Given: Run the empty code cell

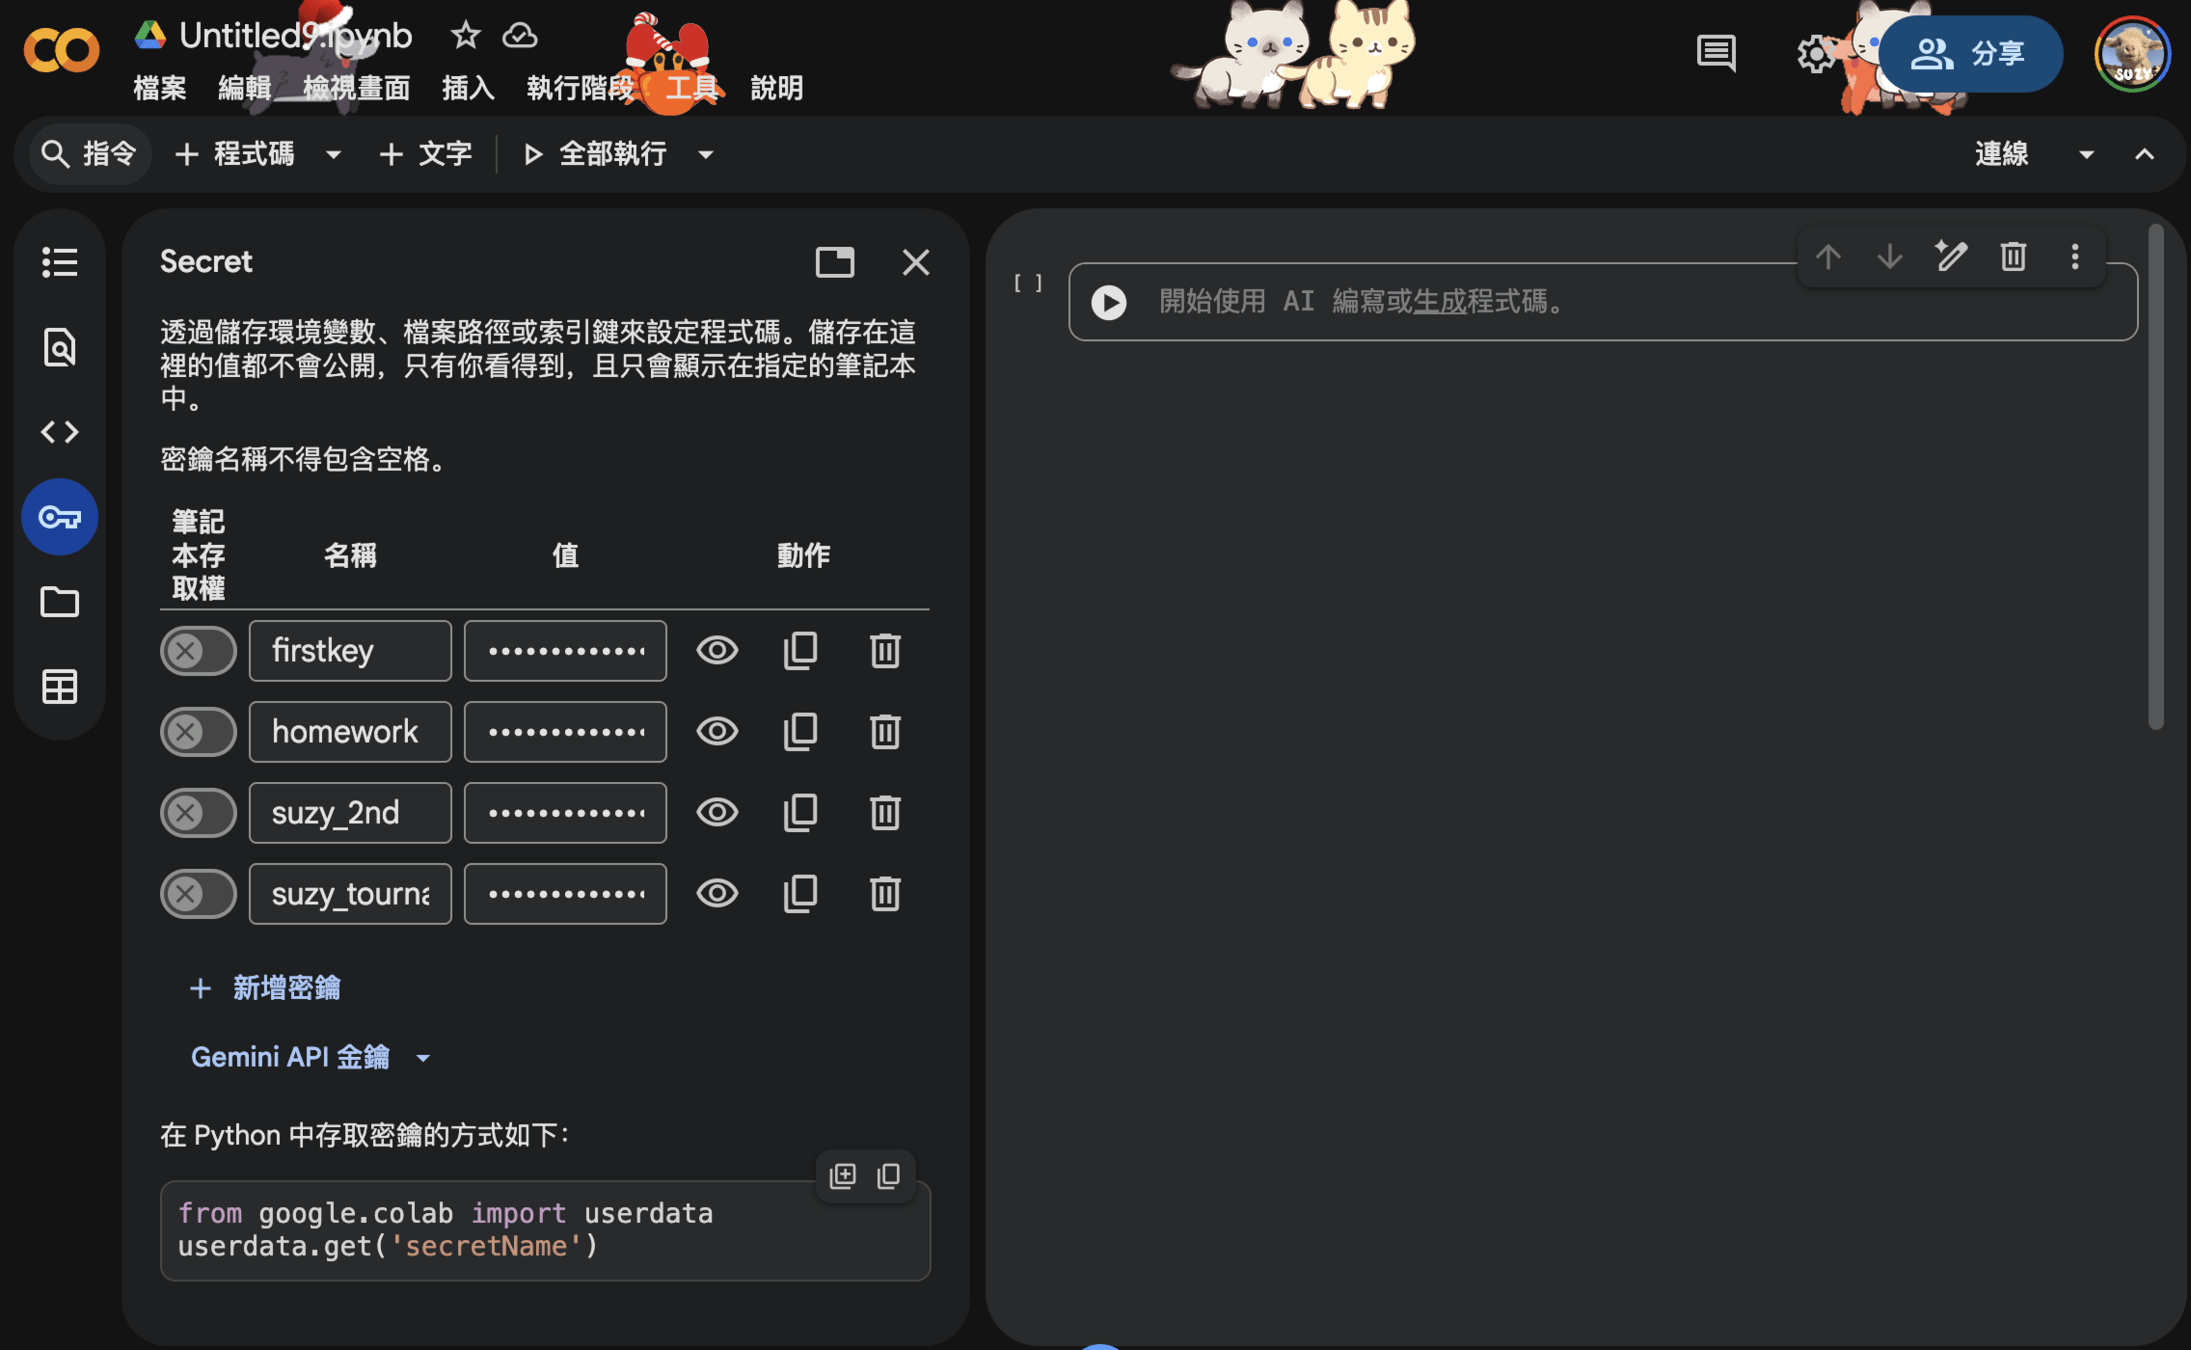Looking at the screenshot, I should (x=1108, y=302).
